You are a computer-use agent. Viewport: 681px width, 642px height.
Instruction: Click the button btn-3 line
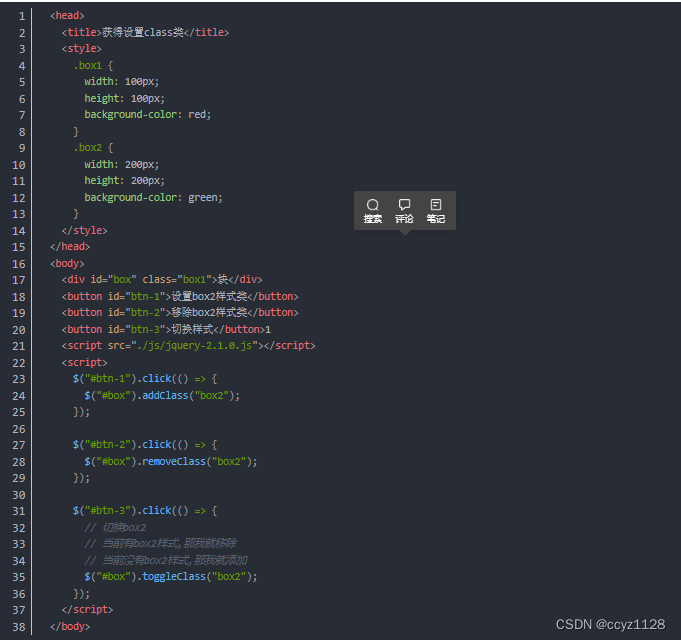click(166, 330)
